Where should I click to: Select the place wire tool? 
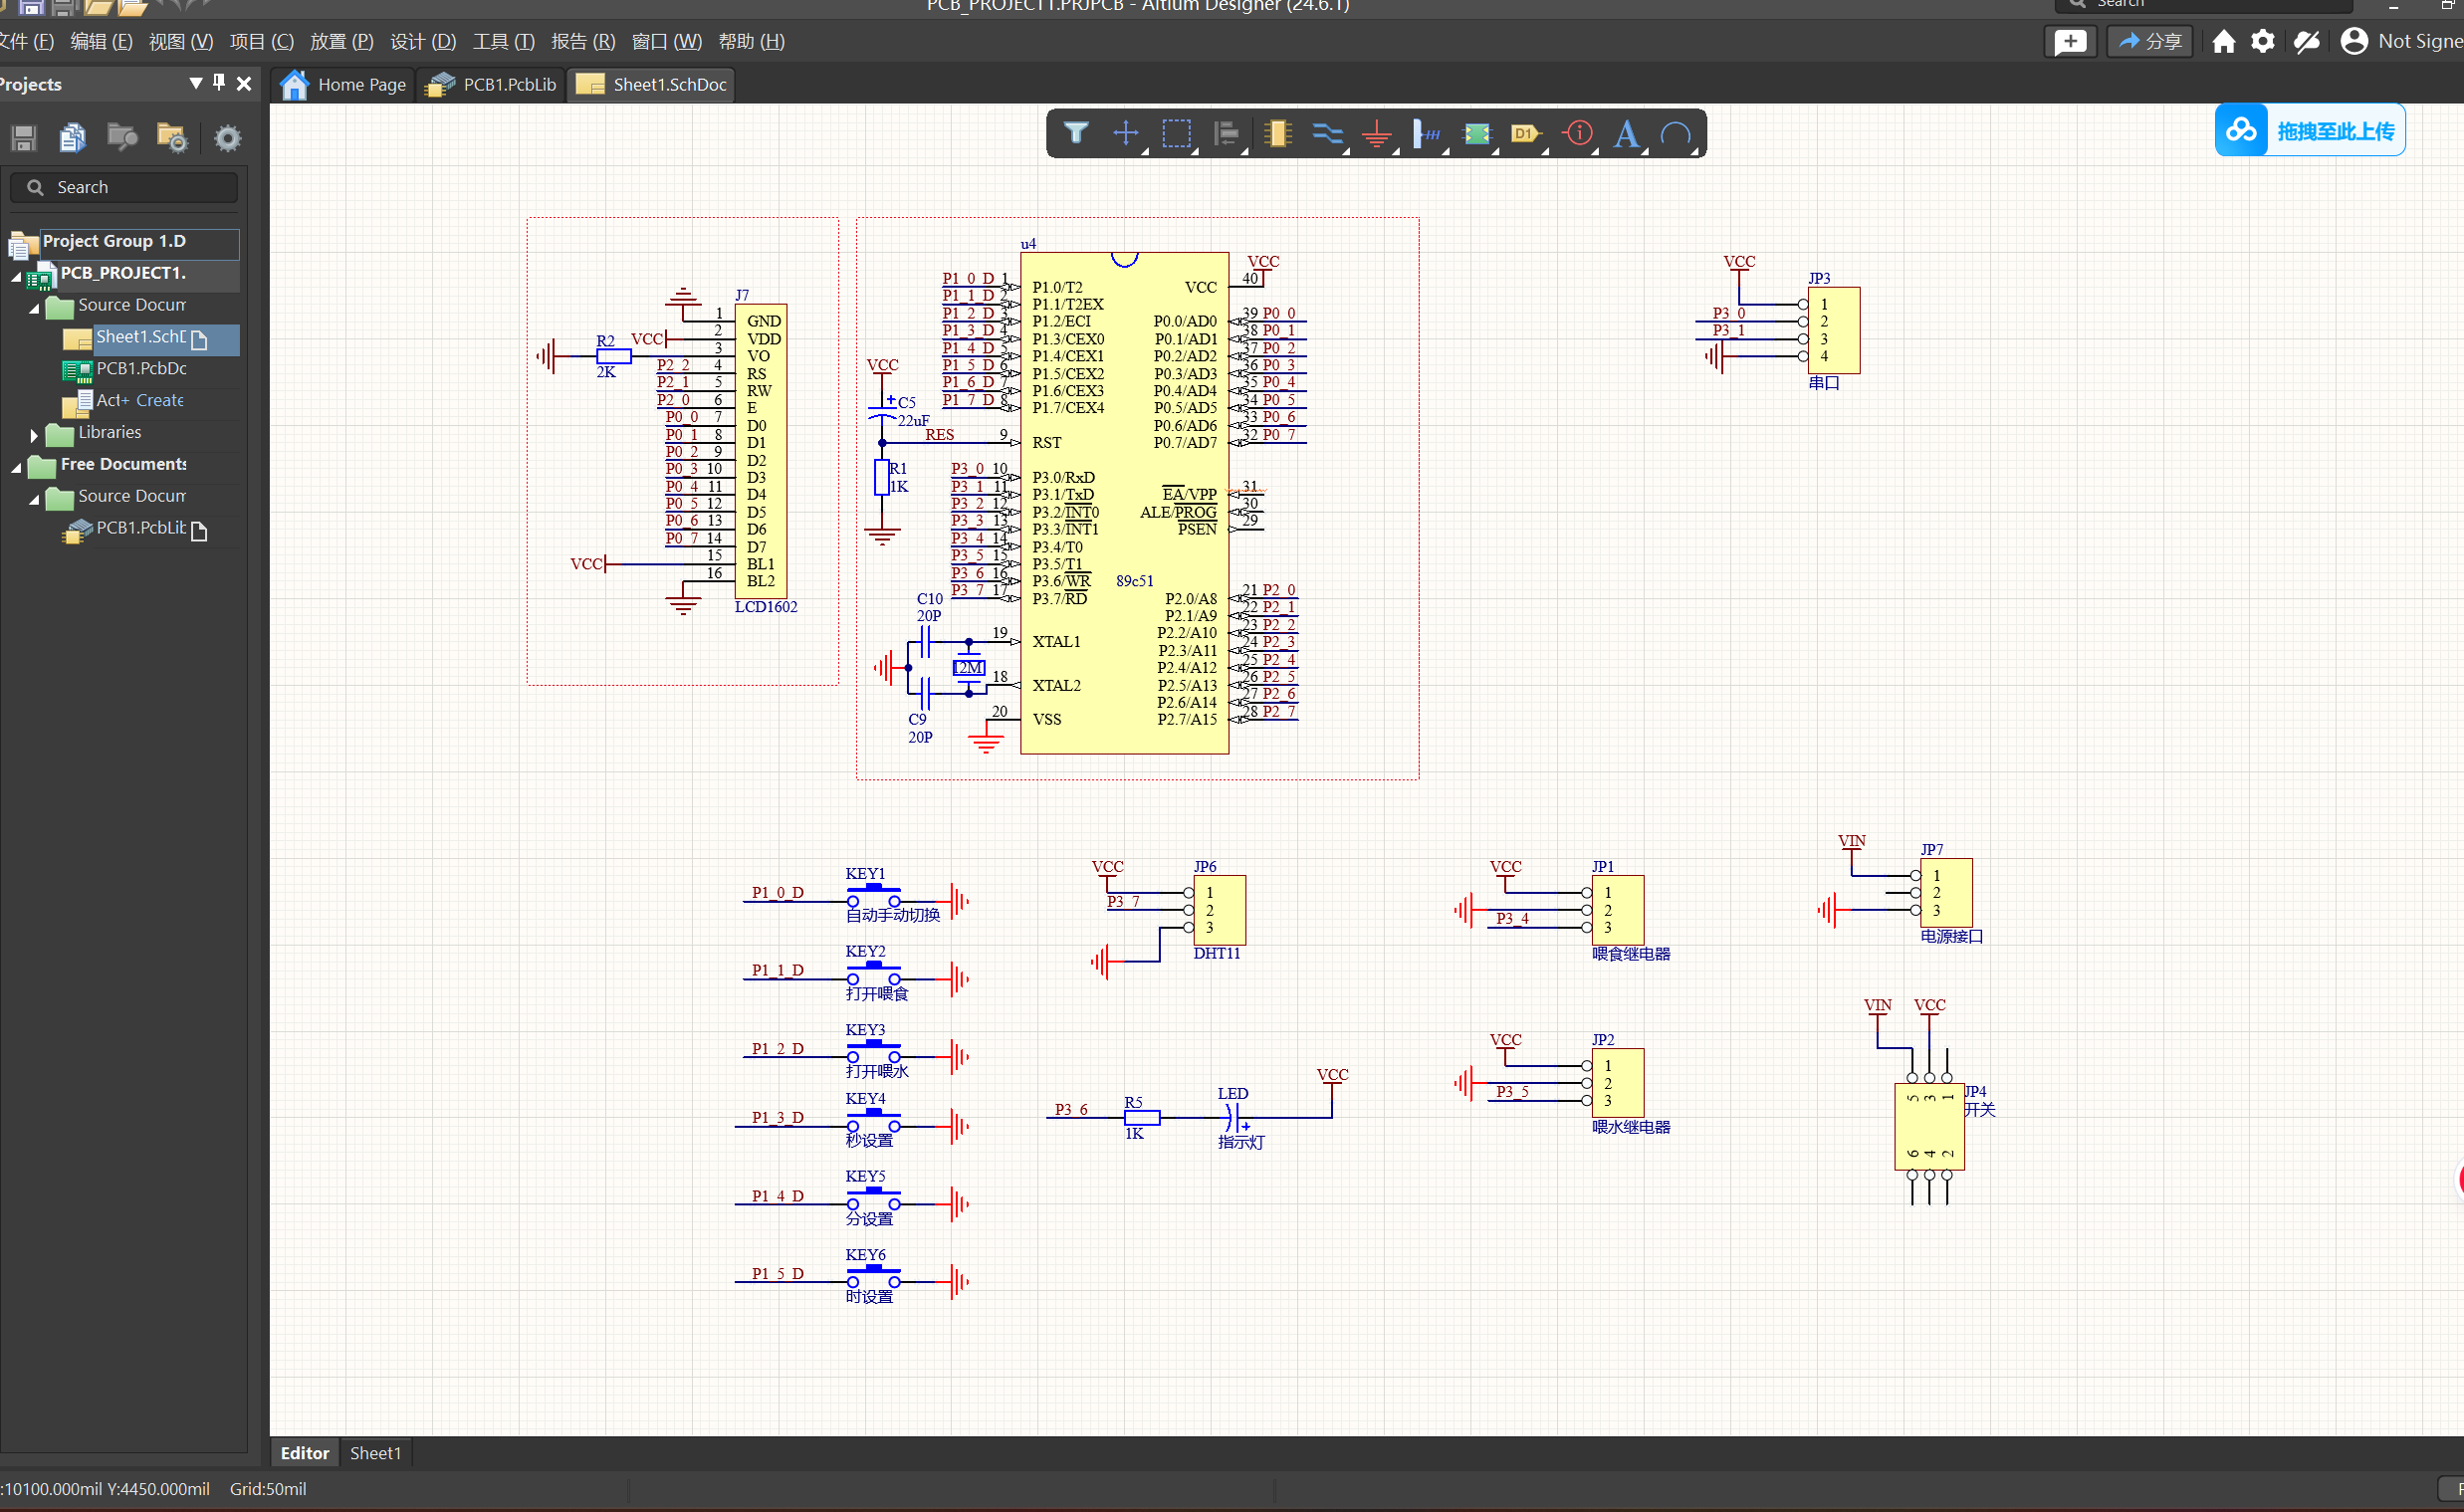click(1327, 133)
